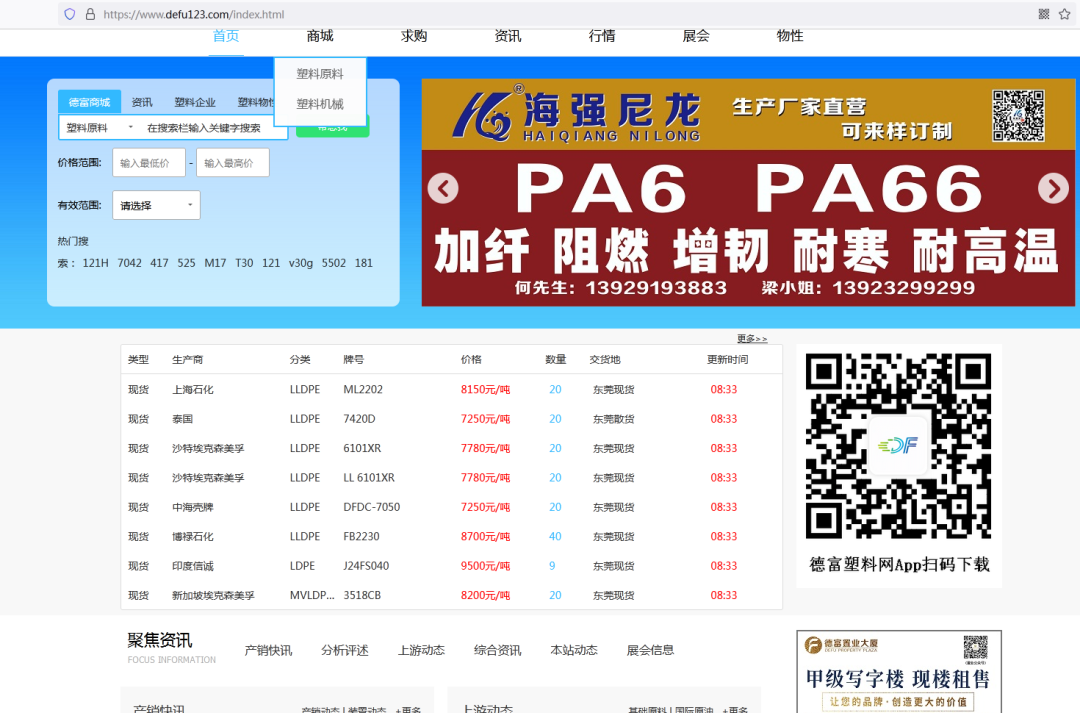Screen dimensions: 1080x713
Task: Click the browser address bar URL
Action: 194,14
